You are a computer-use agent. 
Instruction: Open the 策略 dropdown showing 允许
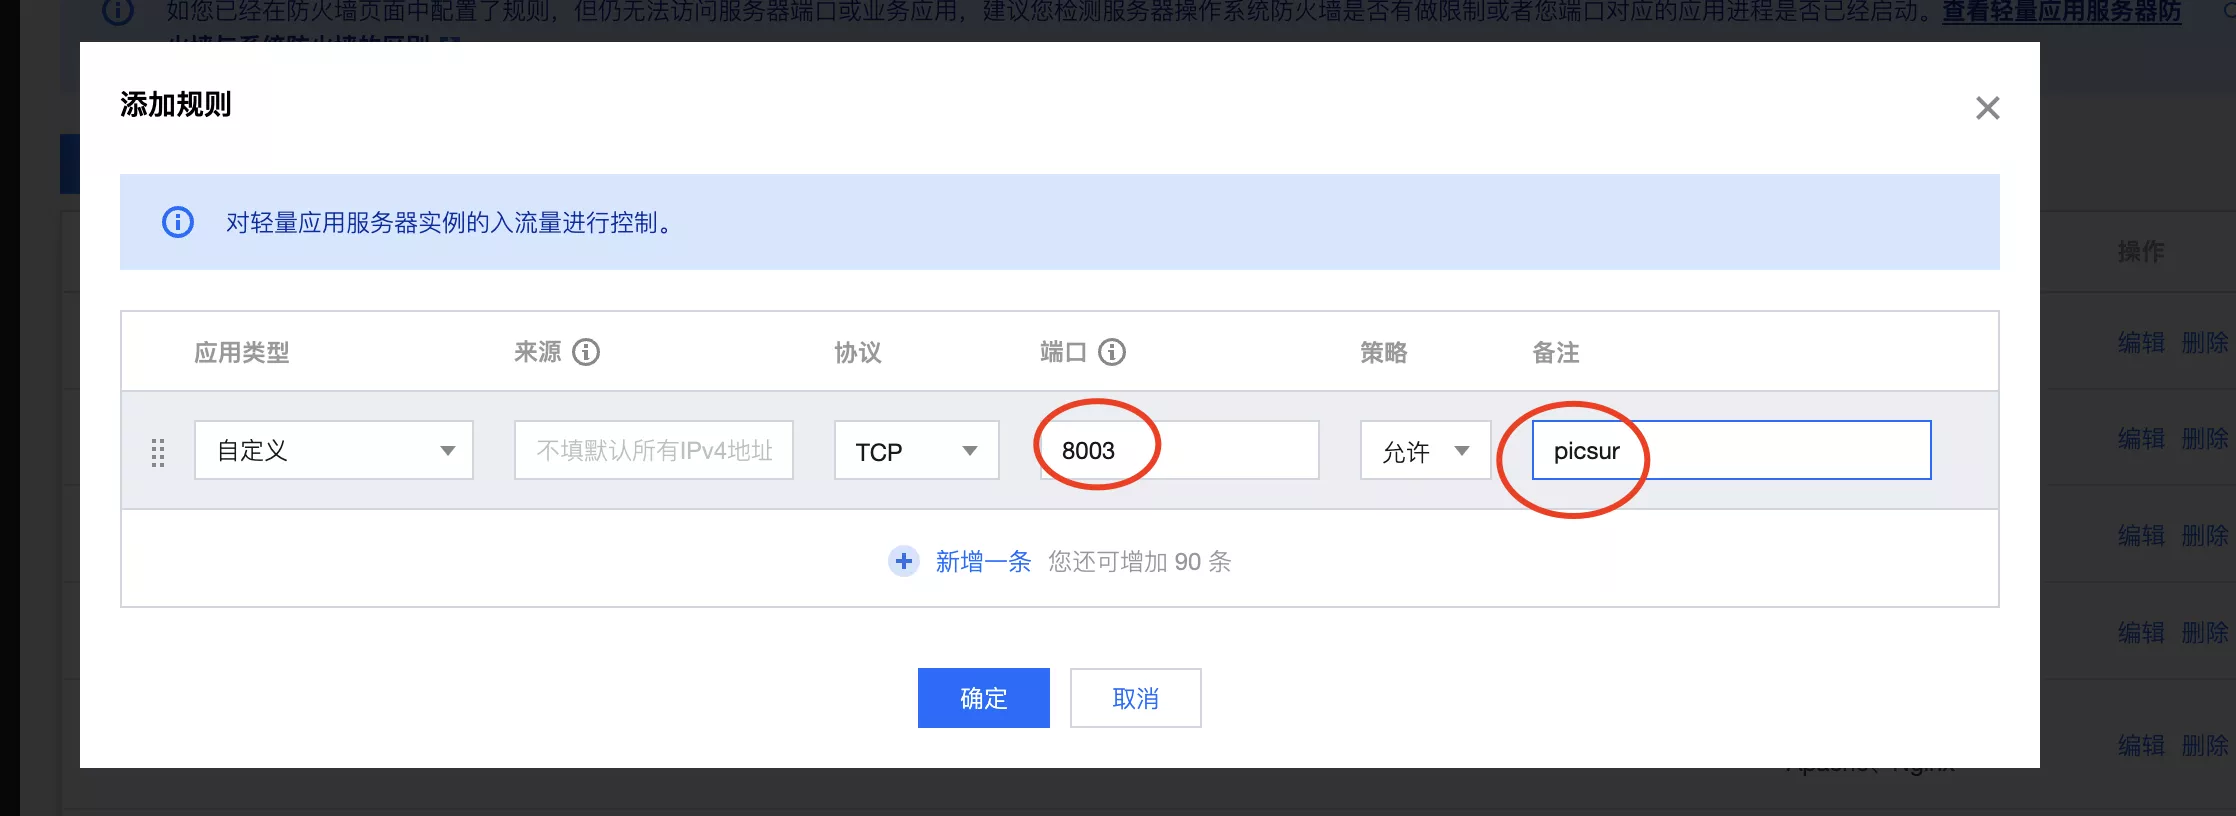pyautogui.click(x=1425, y=450)
